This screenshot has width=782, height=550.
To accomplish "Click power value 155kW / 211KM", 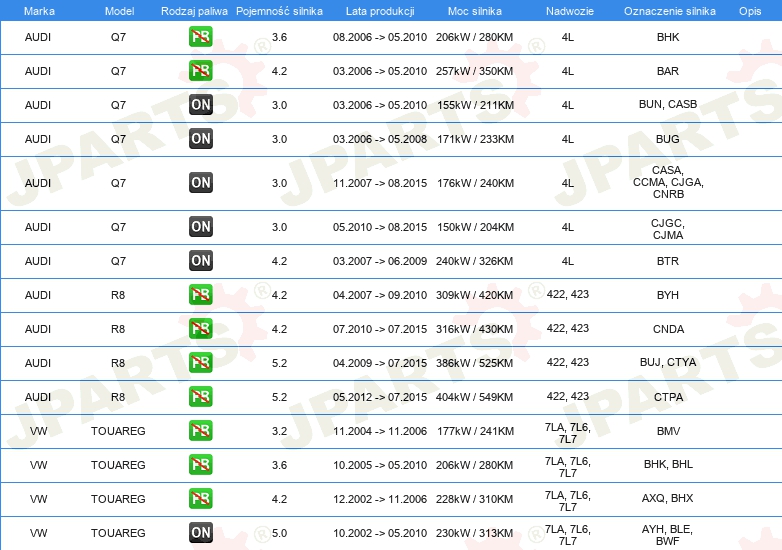I will [475, 105].
